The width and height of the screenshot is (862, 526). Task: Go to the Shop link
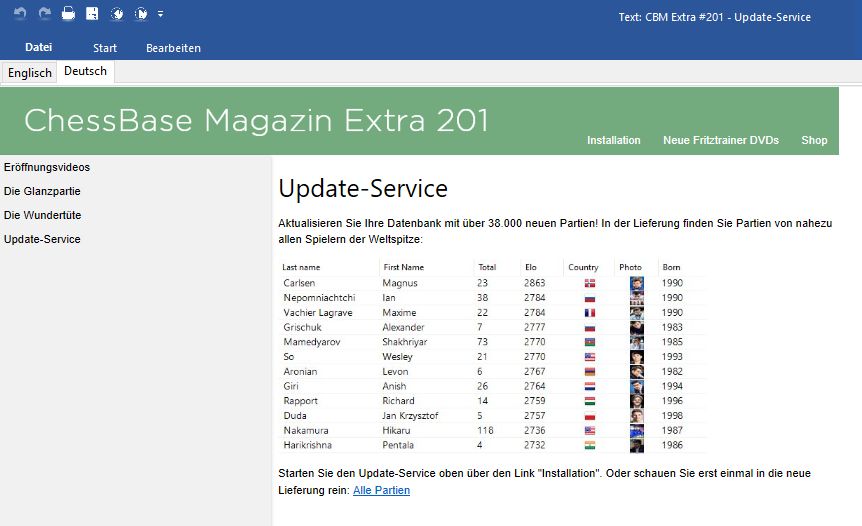click(814, 140)
